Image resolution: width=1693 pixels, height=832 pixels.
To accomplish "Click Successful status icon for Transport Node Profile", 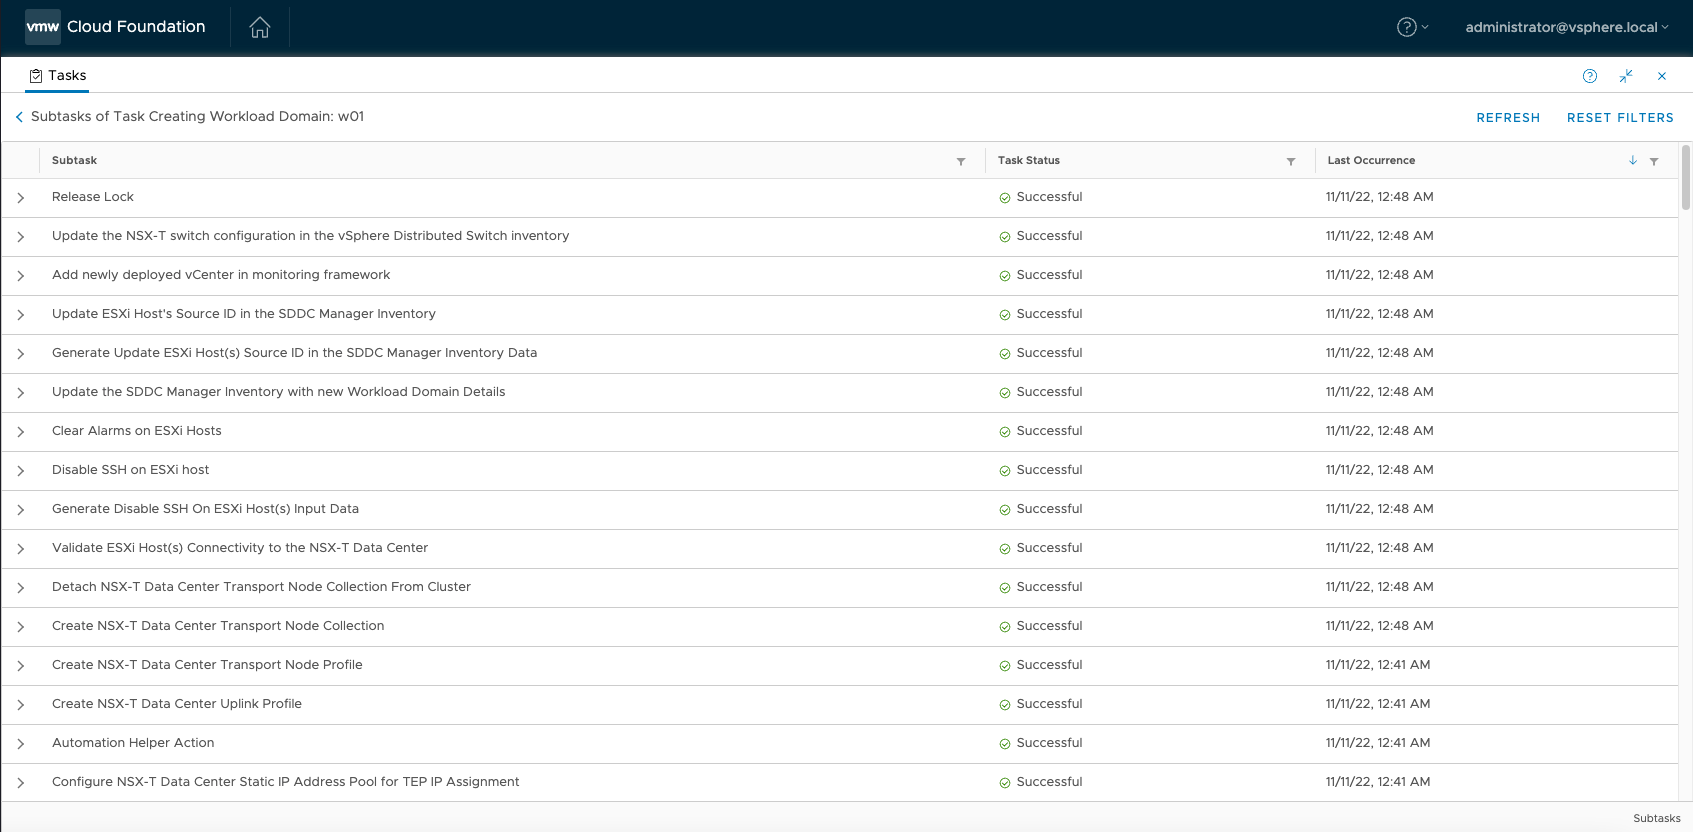I will point(1005,666).
